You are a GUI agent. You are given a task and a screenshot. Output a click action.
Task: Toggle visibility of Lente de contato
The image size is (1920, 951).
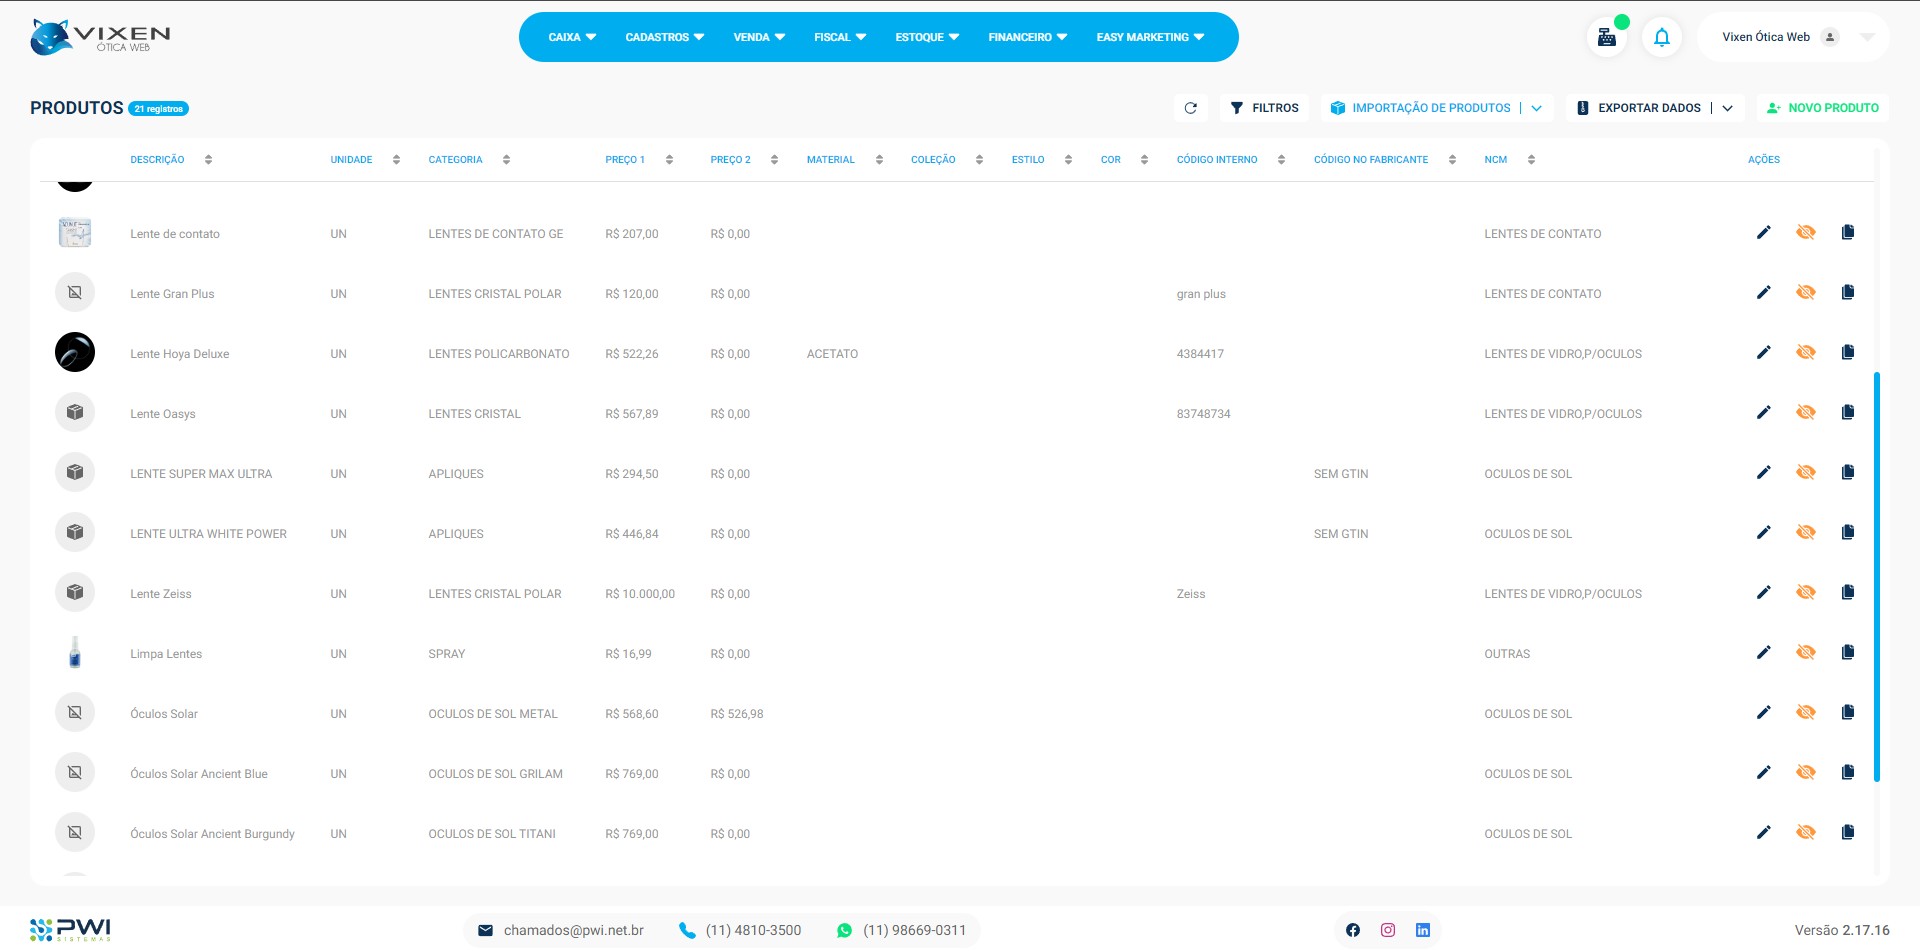1805,233
